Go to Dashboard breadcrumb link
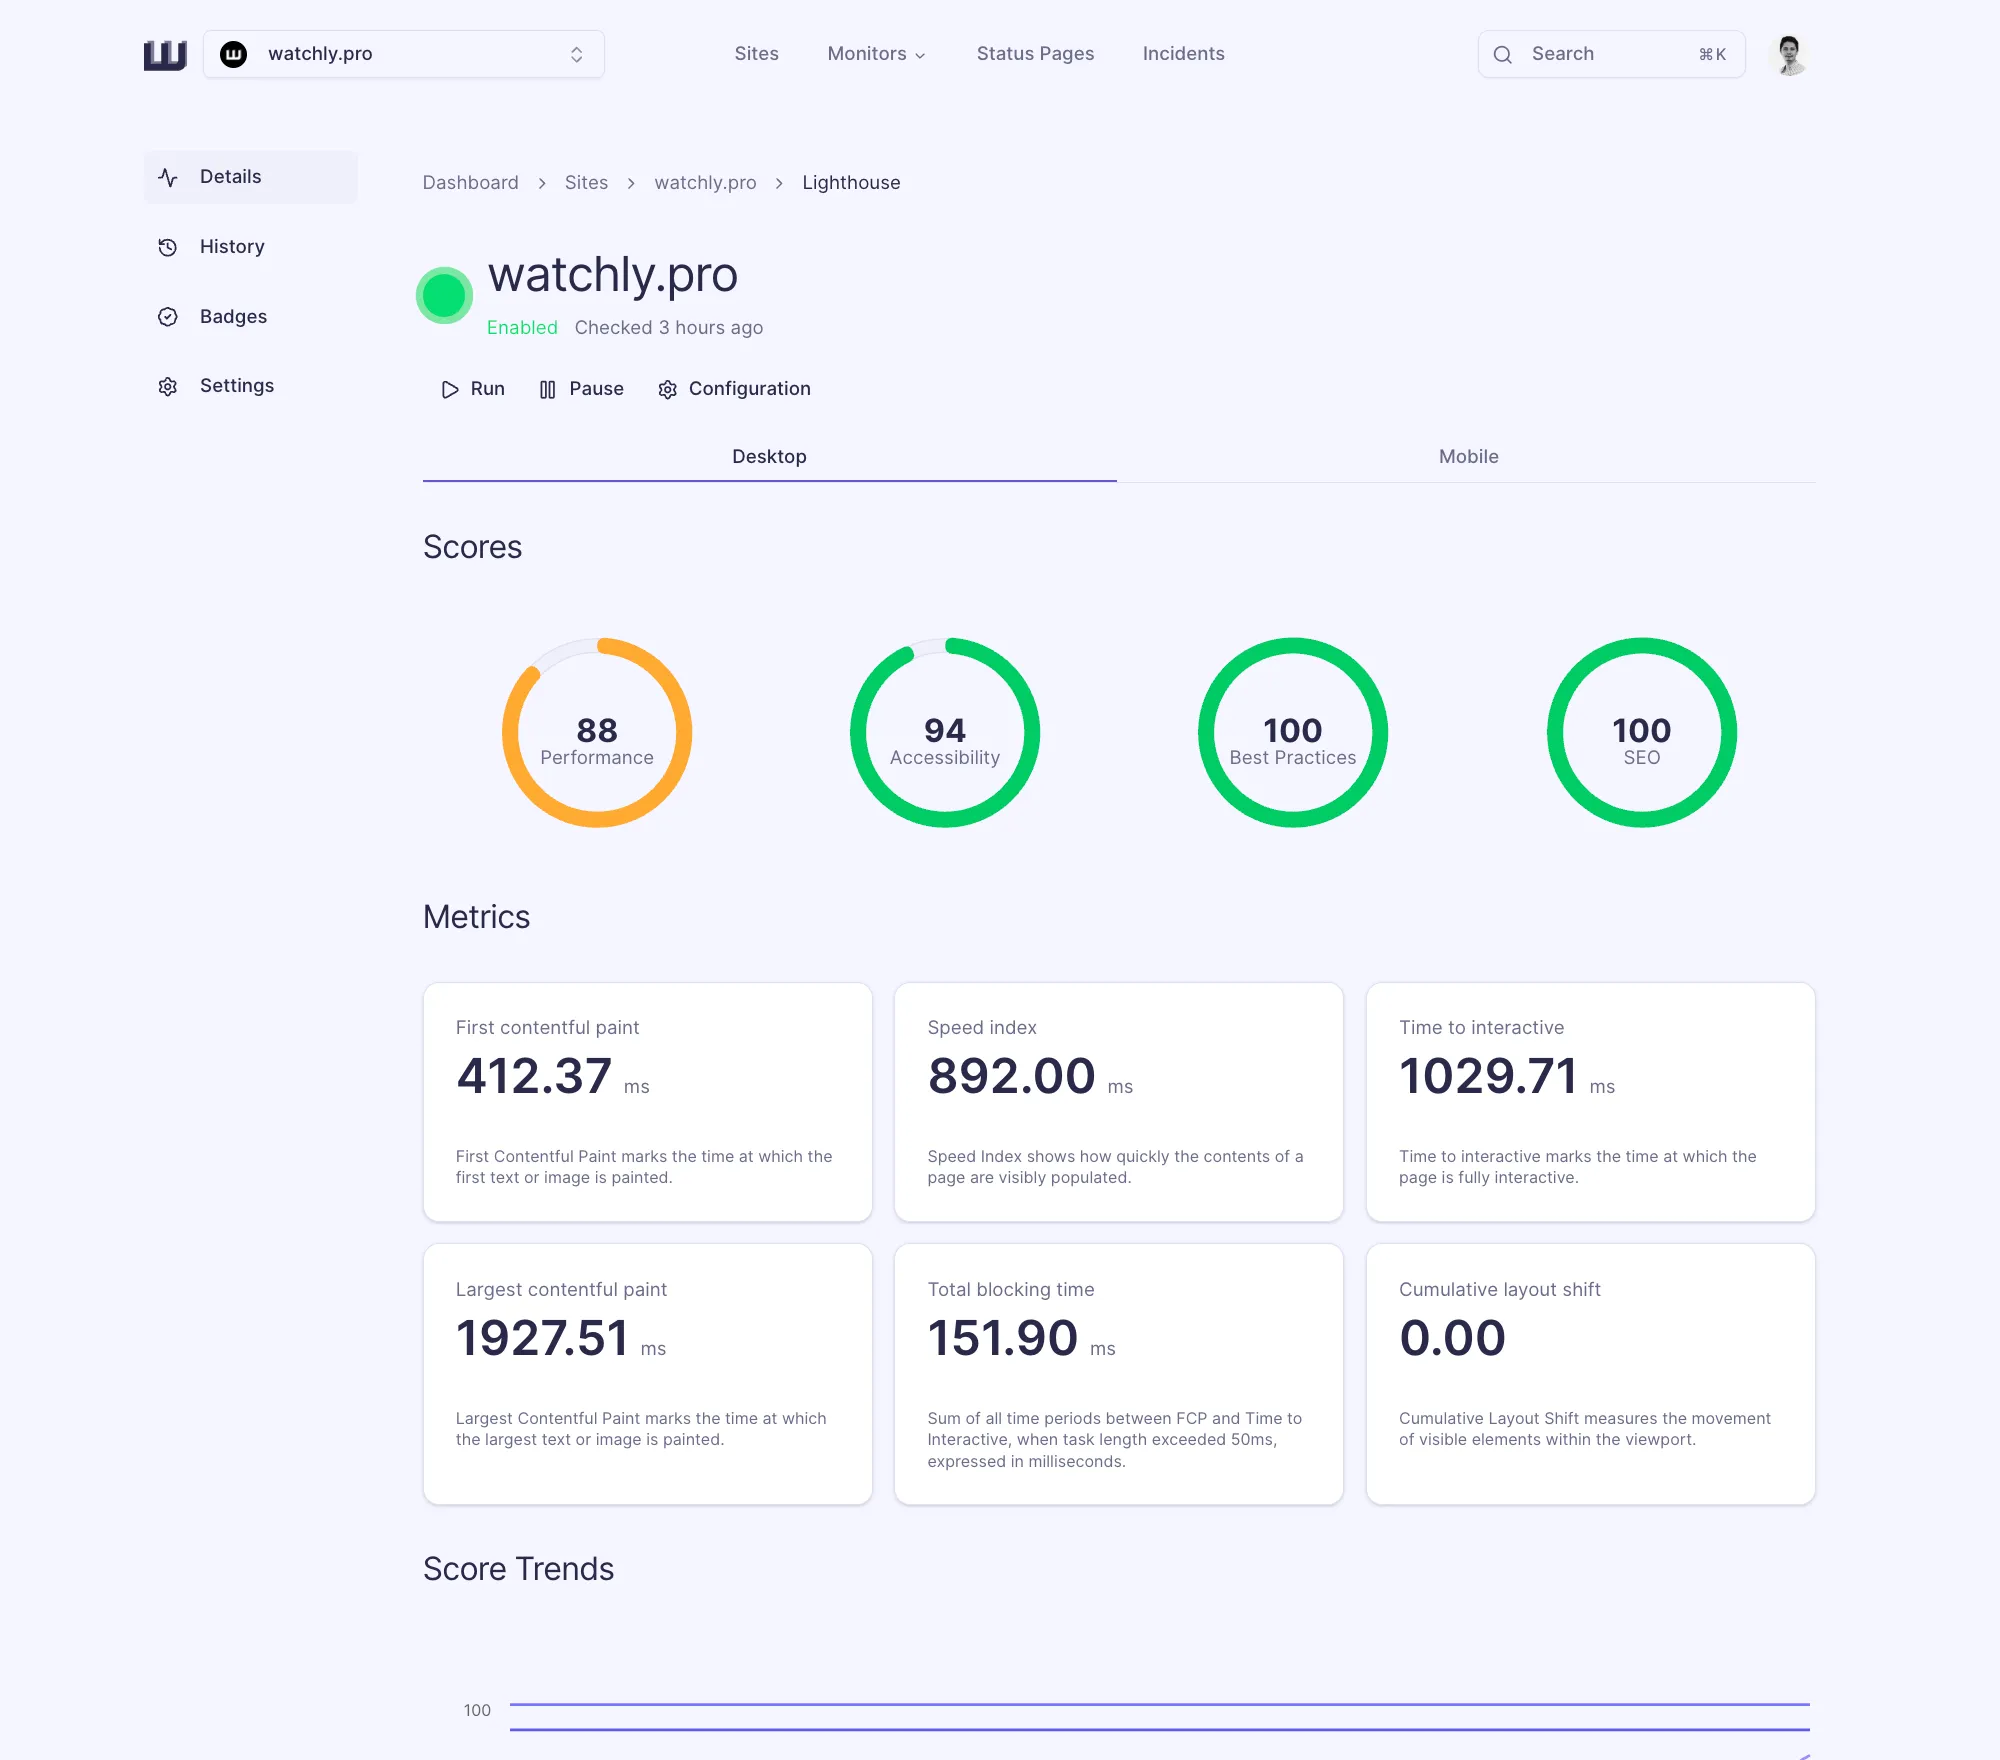The image size is (2000, 1760). (x=470, y=183)
